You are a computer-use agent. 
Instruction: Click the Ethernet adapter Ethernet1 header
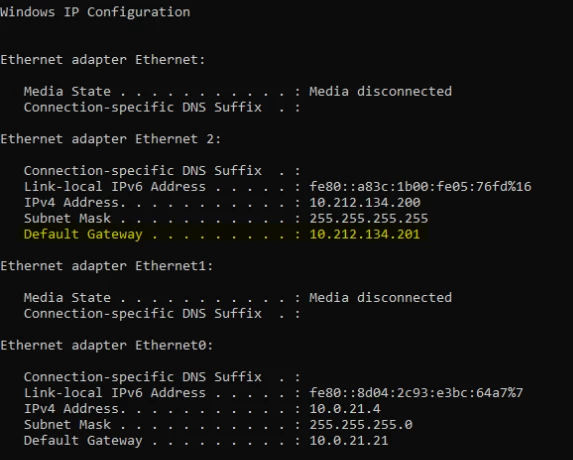(106, 266)
